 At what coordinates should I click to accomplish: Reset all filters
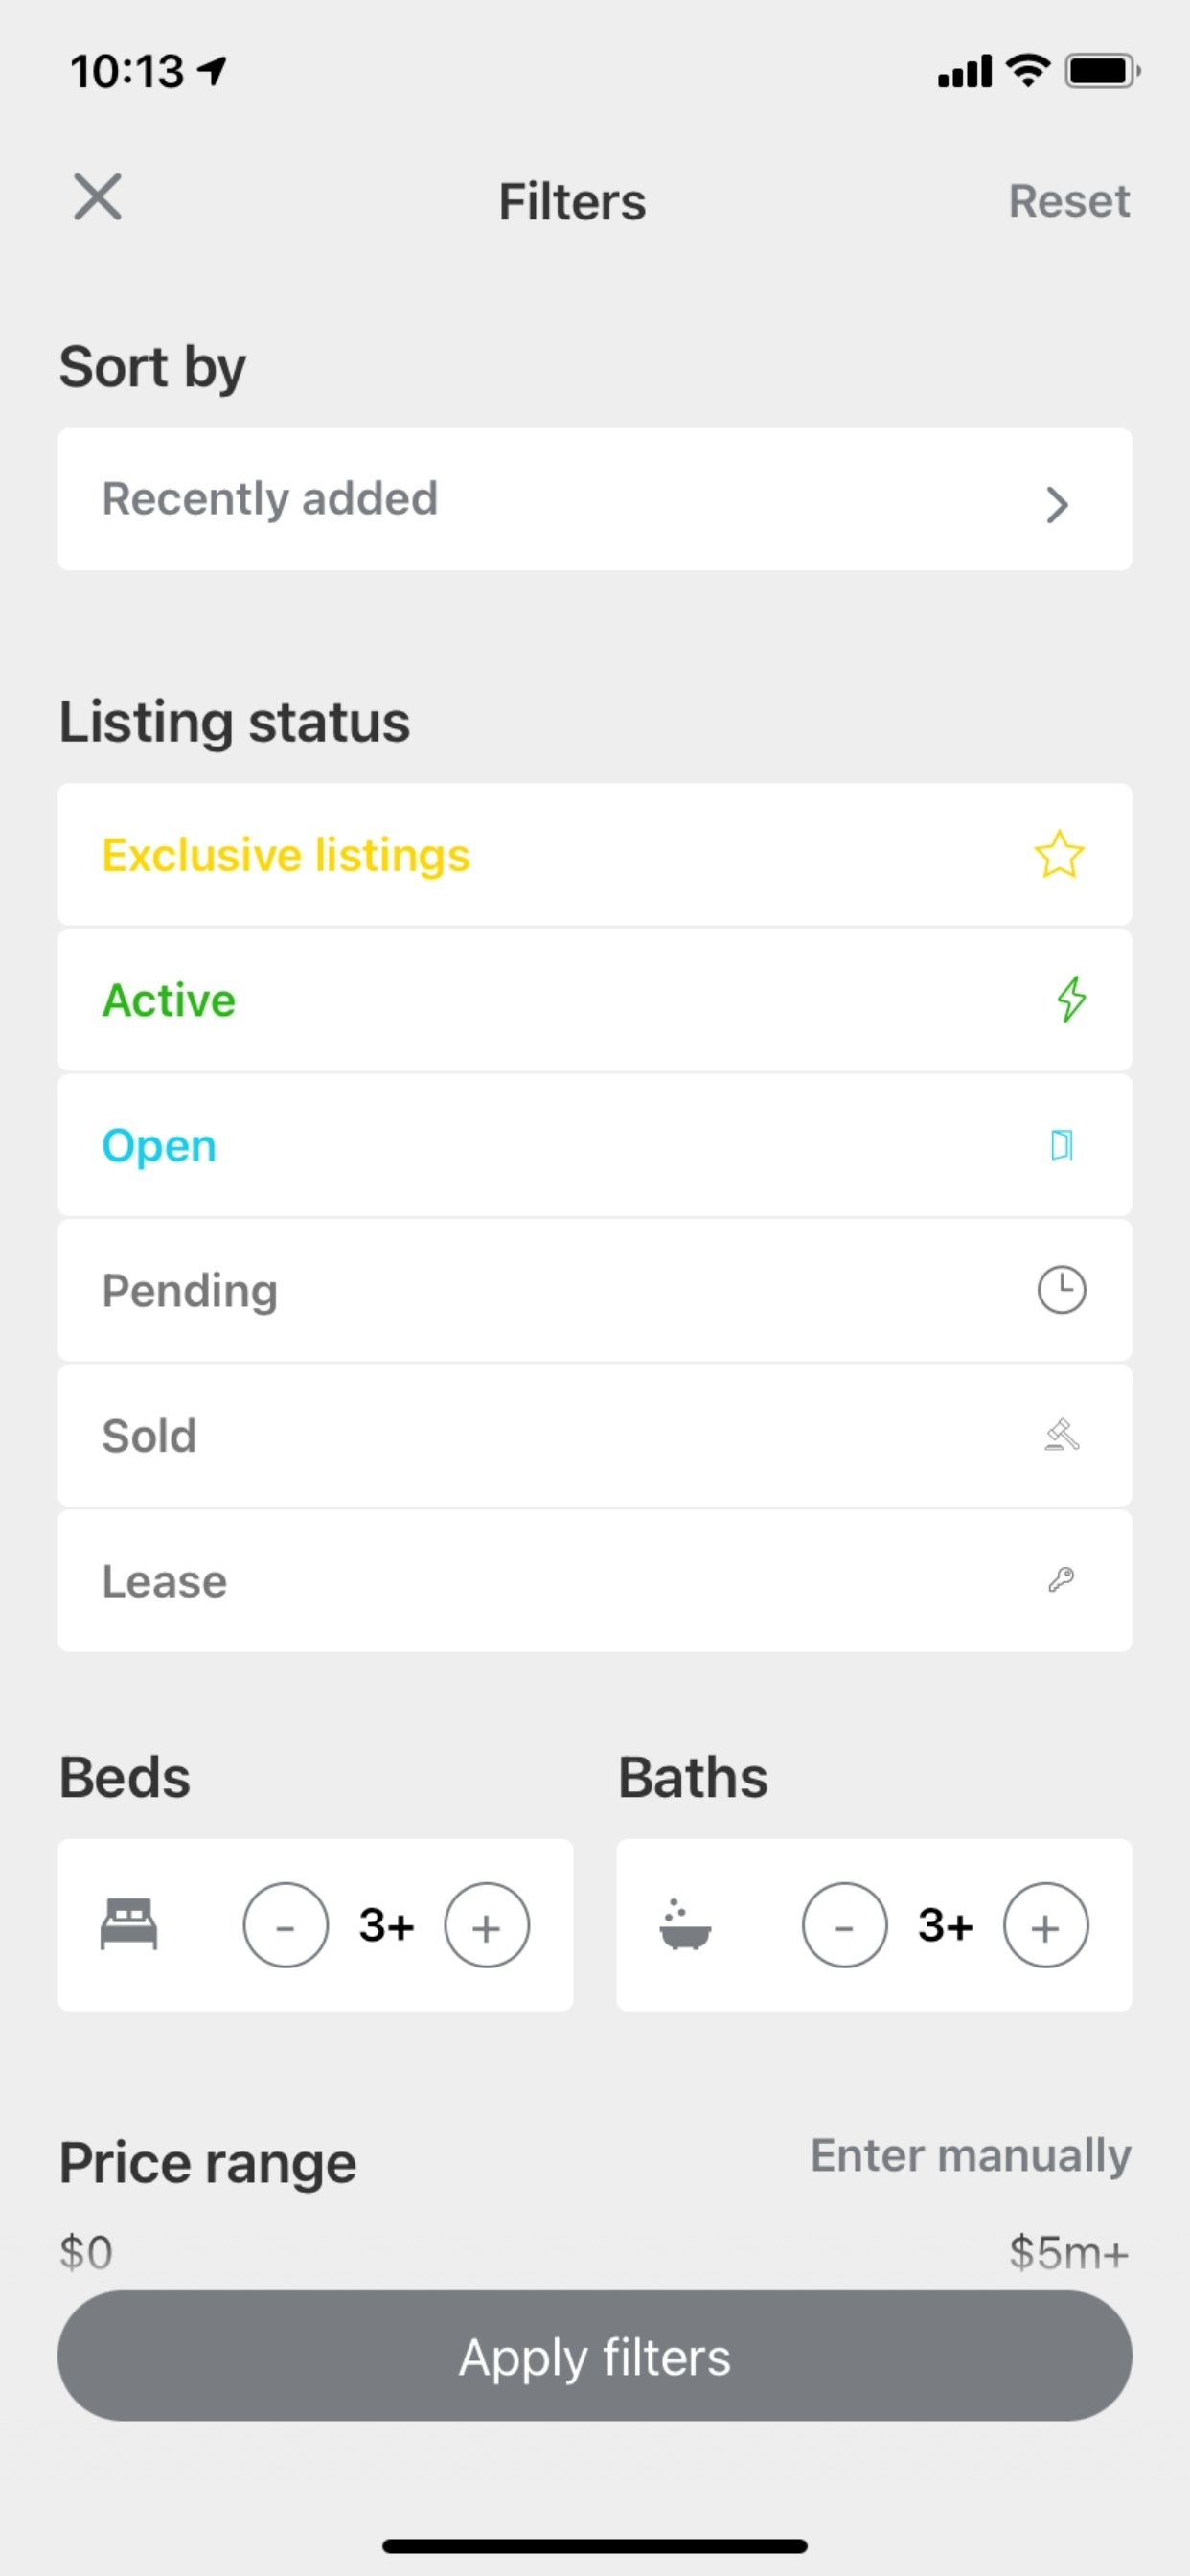[x=1069, y=201]
